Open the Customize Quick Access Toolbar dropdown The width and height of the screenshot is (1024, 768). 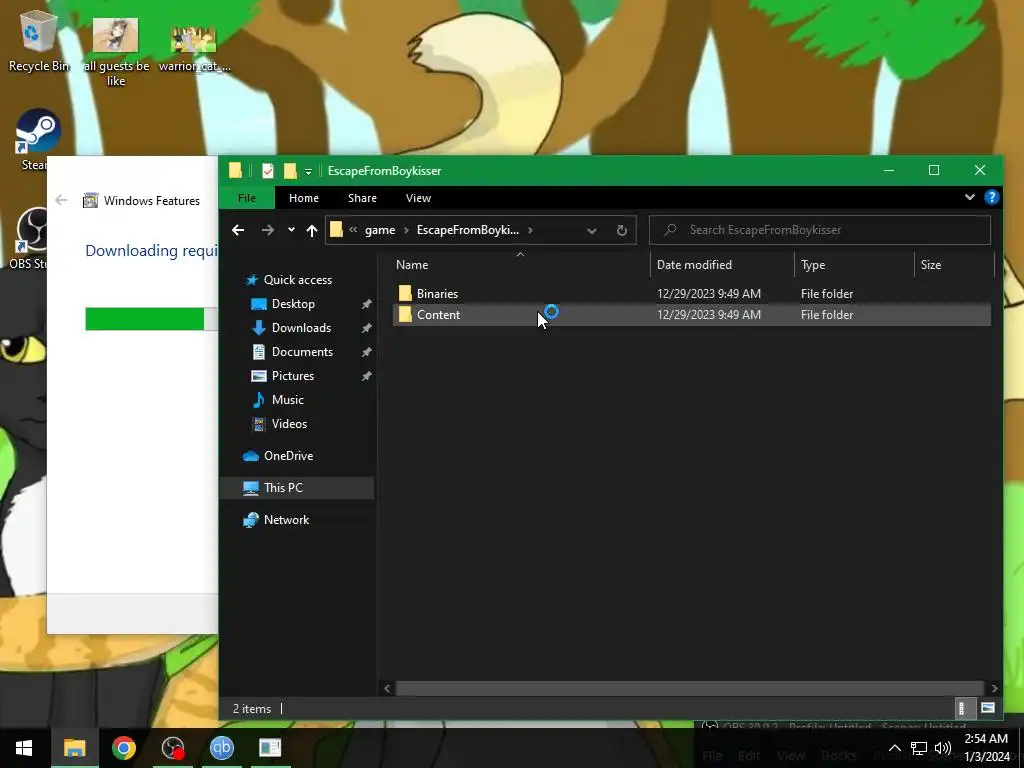tap(308, 172)
